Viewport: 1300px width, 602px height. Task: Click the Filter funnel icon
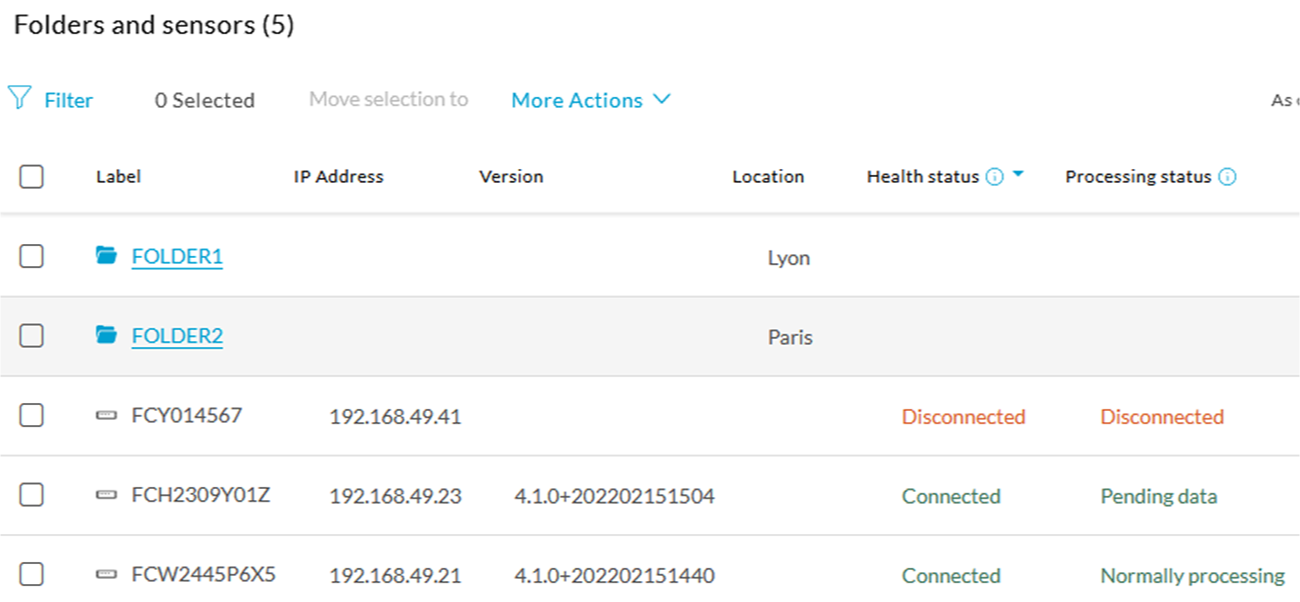coord(19,98)
